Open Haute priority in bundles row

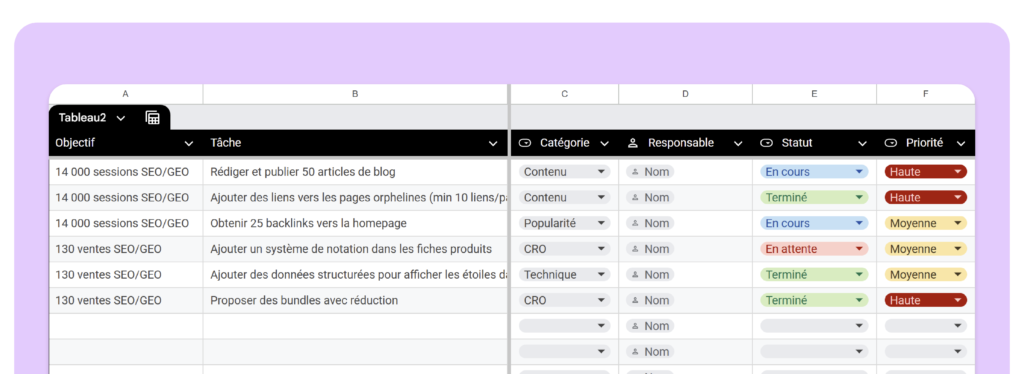point(925,300)
